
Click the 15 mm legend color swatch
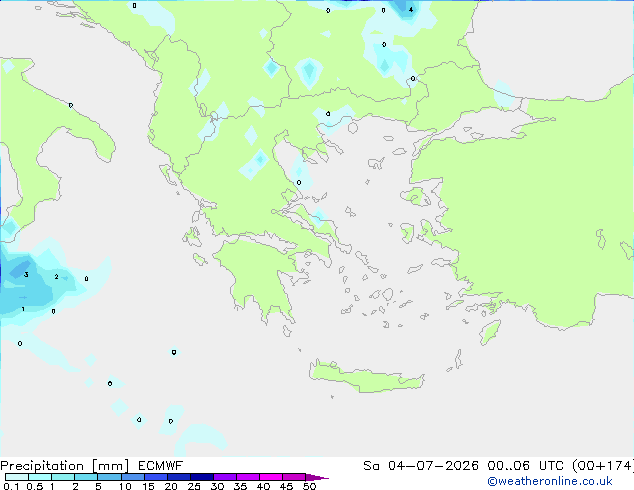pos(156,477)
